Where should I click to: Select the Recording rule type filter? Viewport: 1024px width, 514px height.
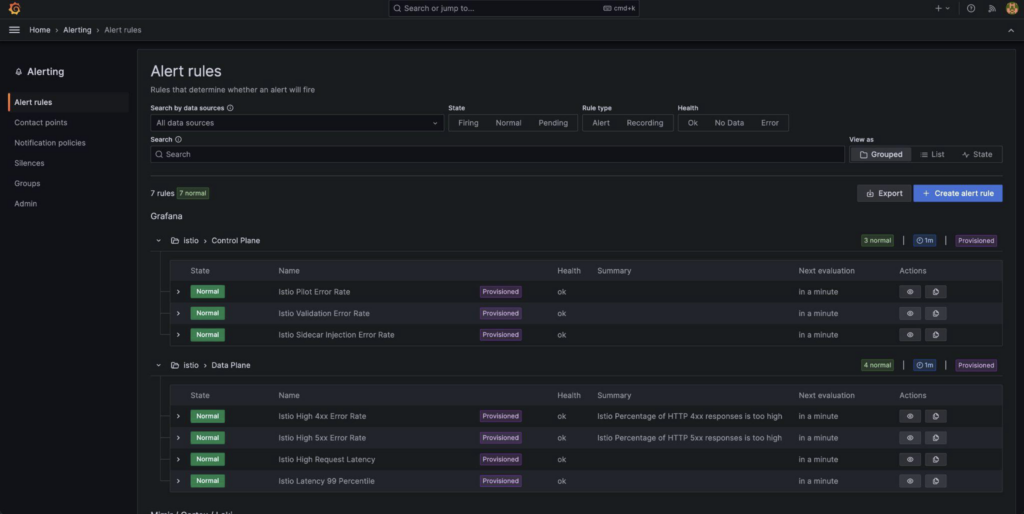click(x=644, y=123)
